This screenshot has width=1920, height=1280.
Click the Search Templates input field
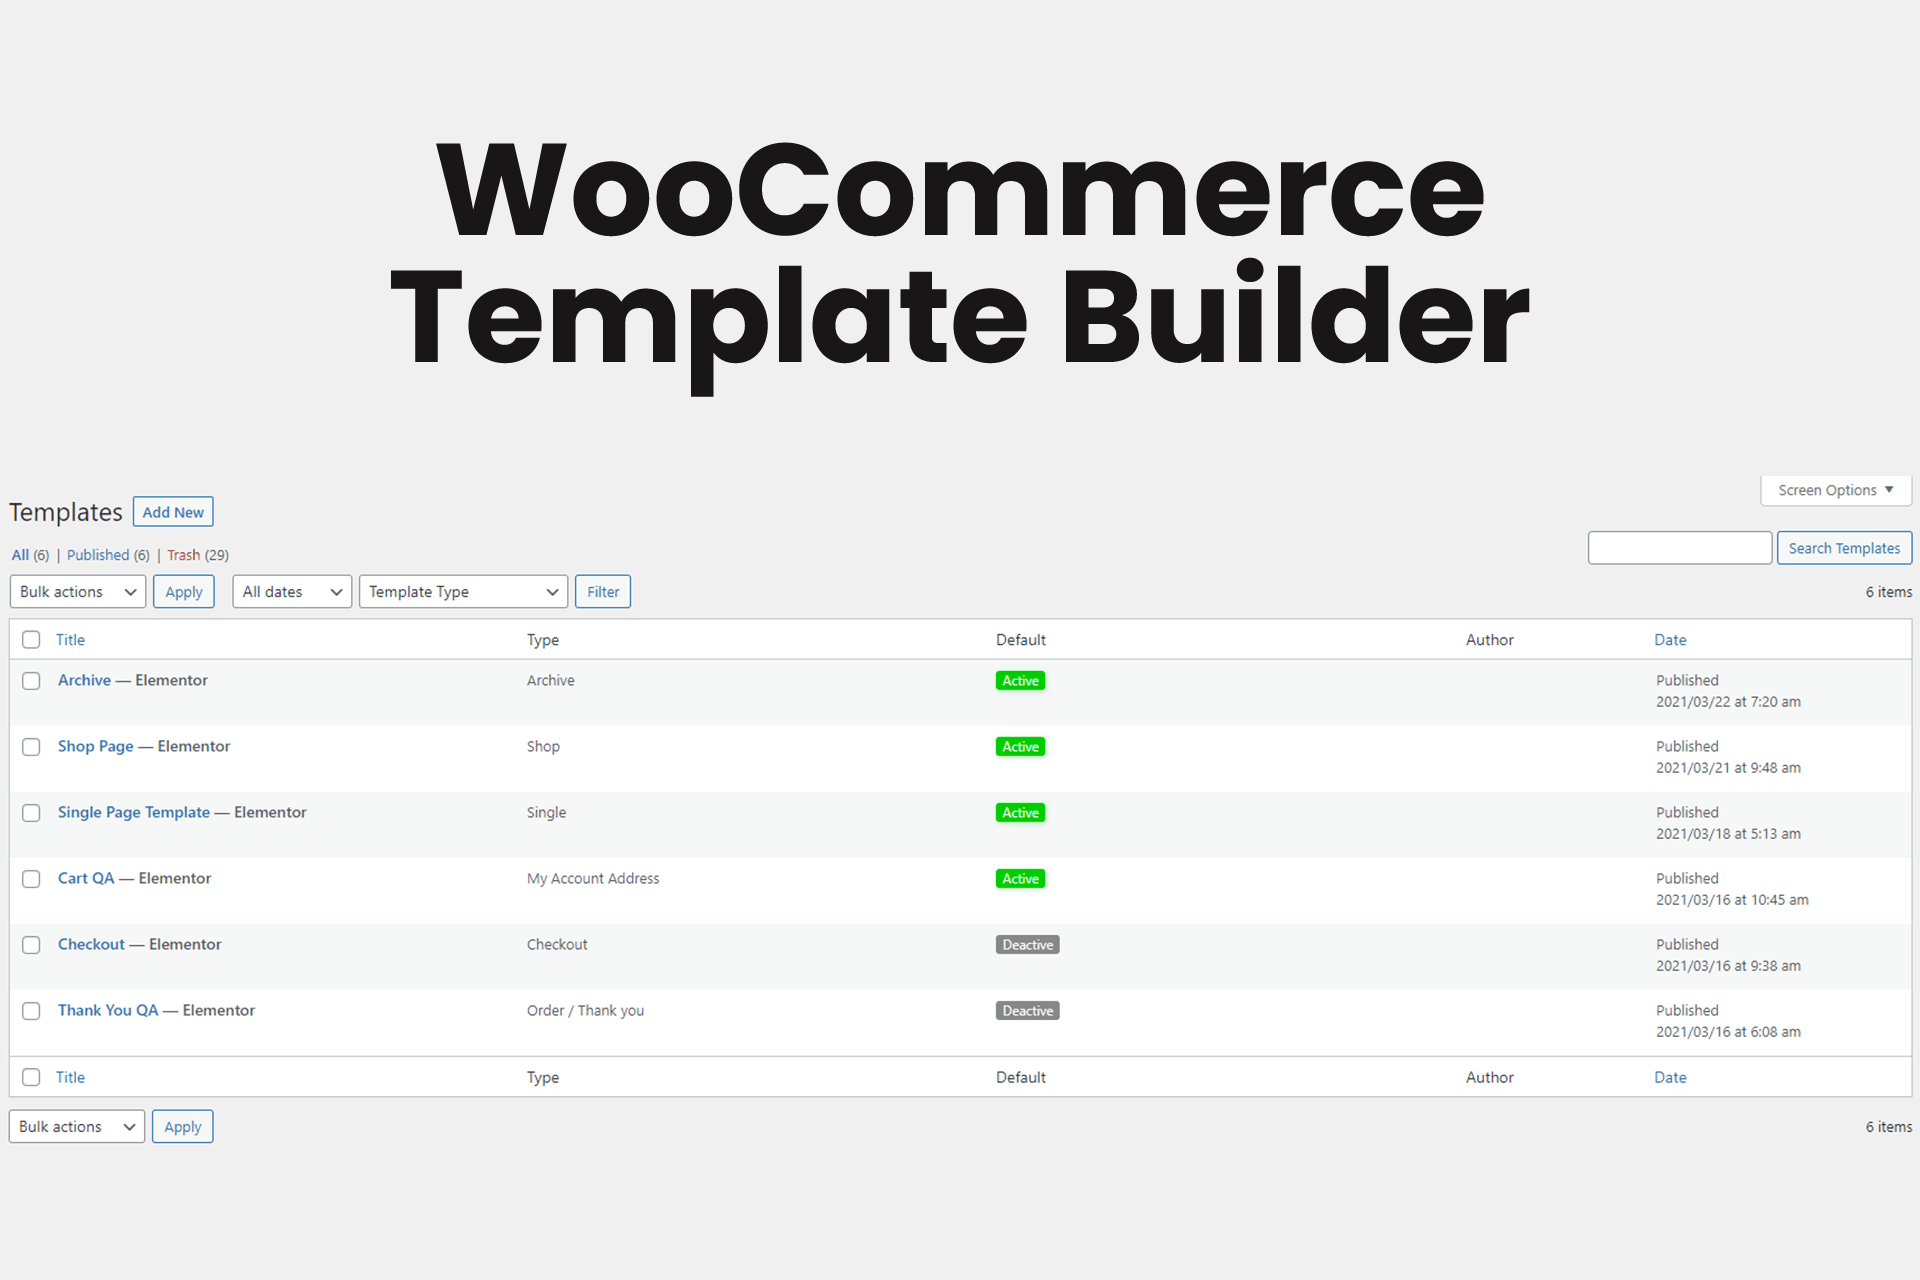pos(1679,547)
